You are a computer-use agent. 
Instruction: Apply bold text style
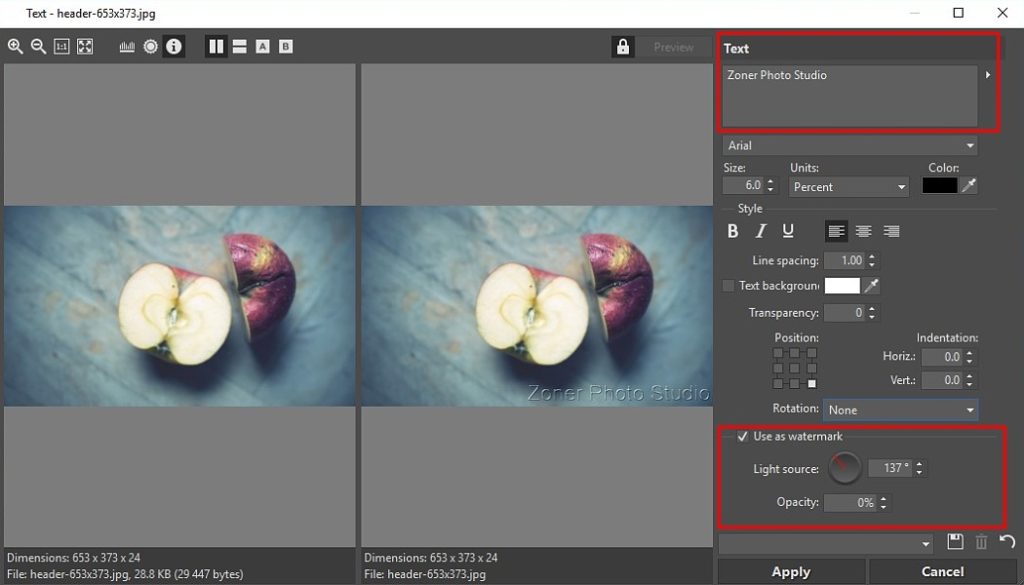[x=733, y=231]
